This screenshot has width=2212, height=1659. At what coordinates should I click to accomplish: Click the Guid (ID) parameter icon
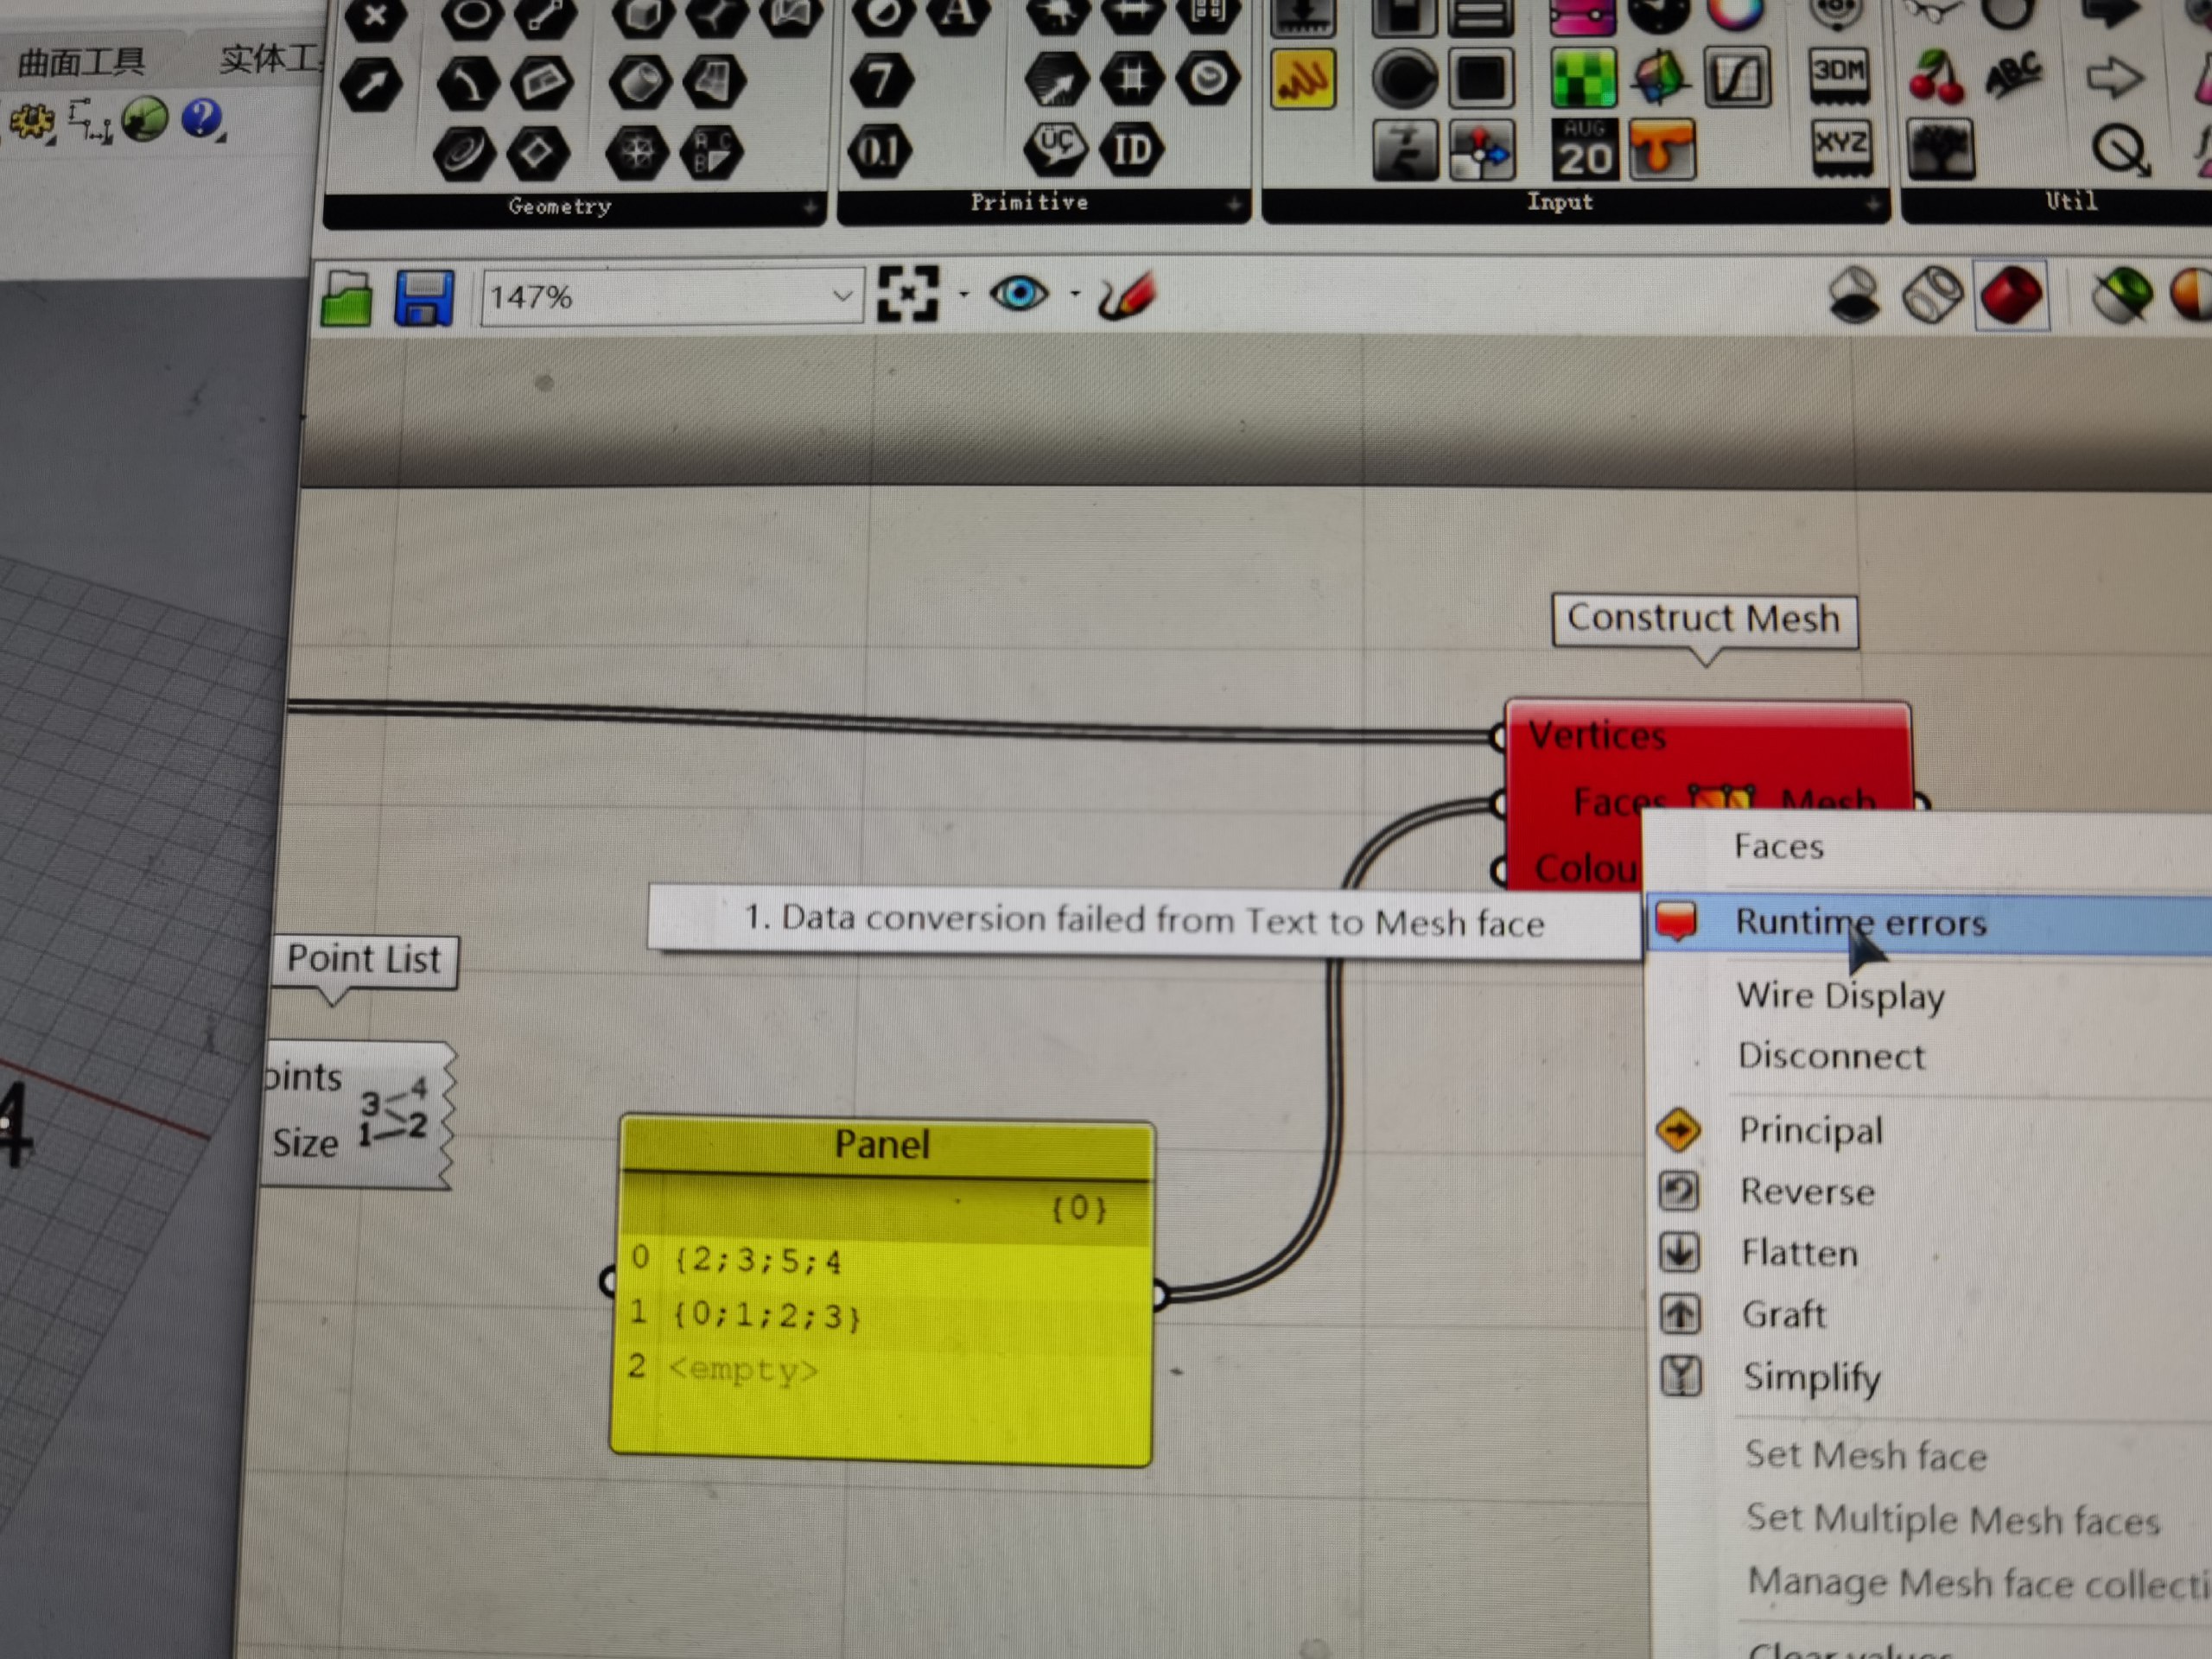[1131, 150]
